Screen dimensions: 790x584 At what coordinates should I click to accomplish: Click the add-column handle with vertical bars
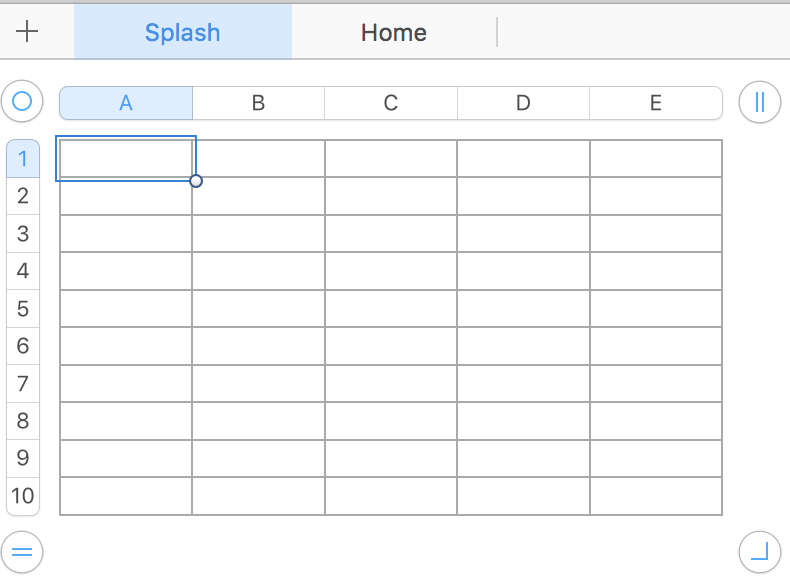pos(759,102)
